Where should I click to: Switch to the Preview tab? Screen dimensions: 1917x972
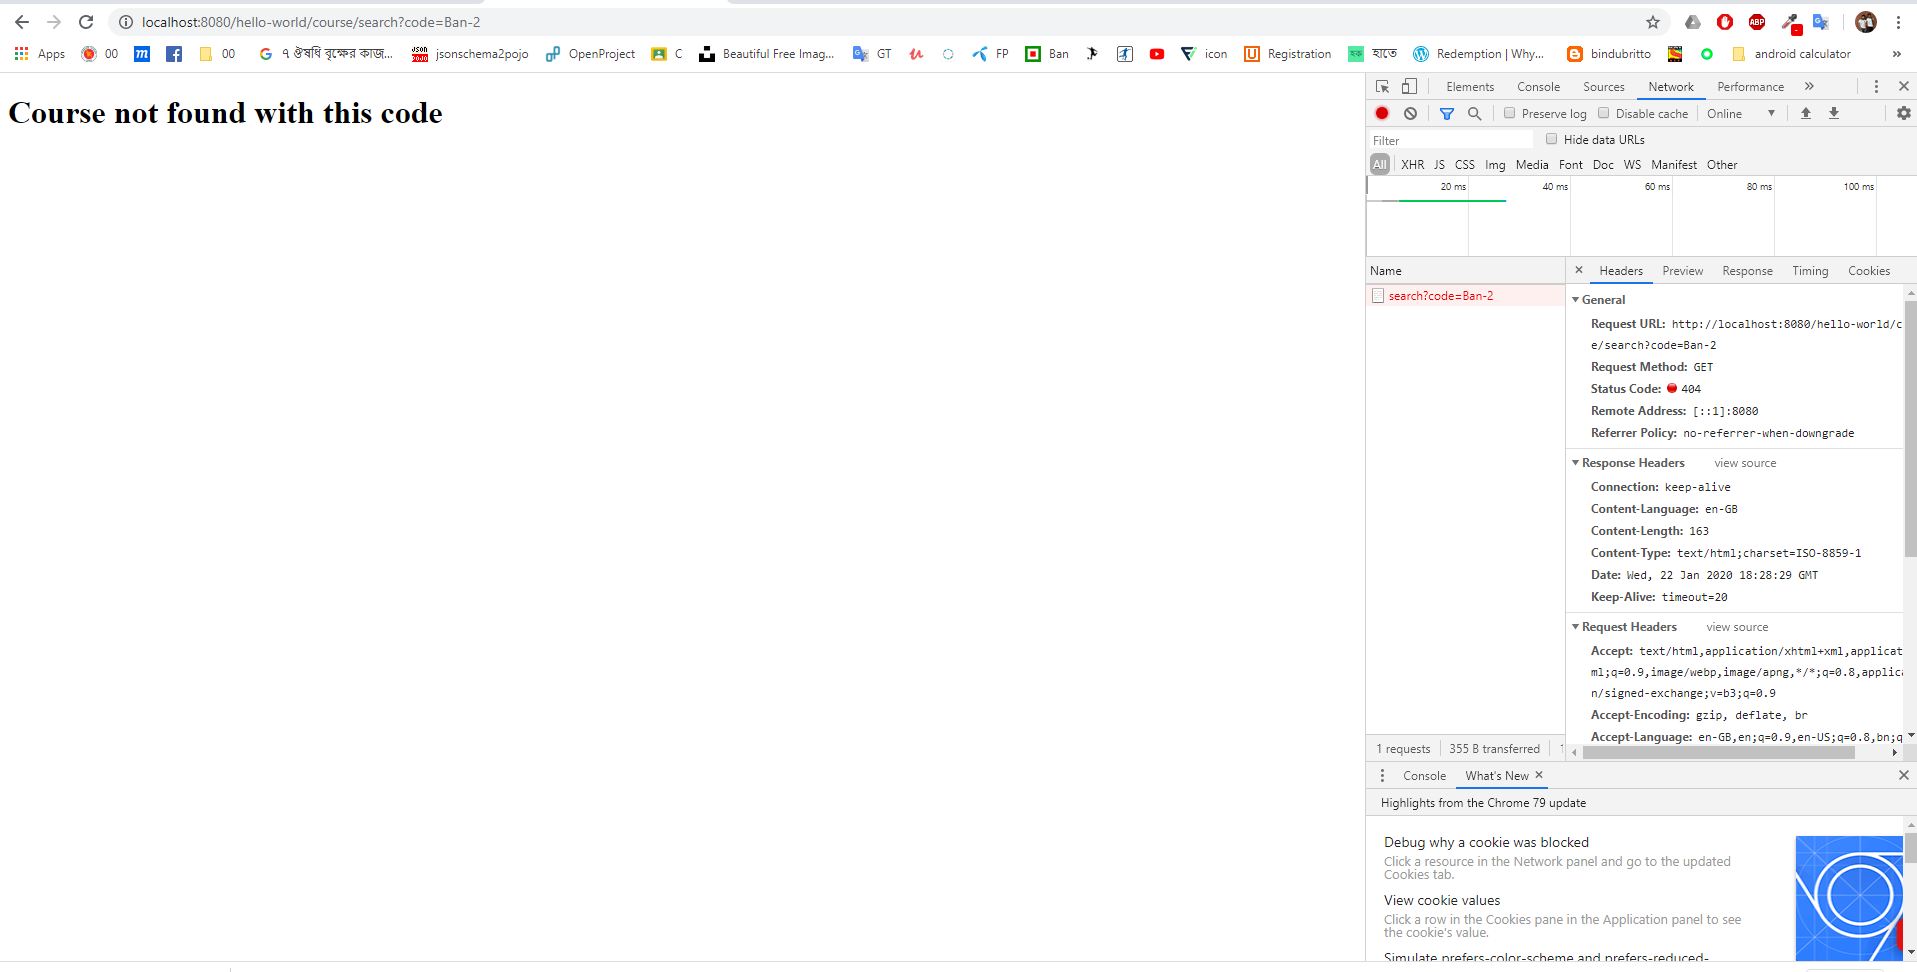[1682, 270]
